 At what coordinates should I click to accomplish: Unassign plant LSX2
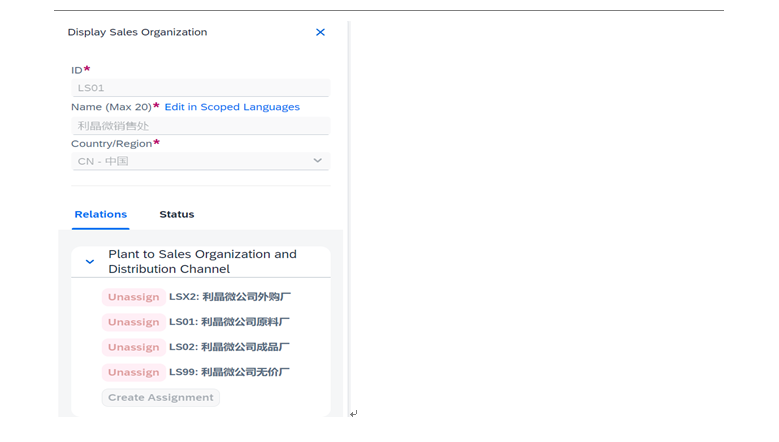[134, 297]
